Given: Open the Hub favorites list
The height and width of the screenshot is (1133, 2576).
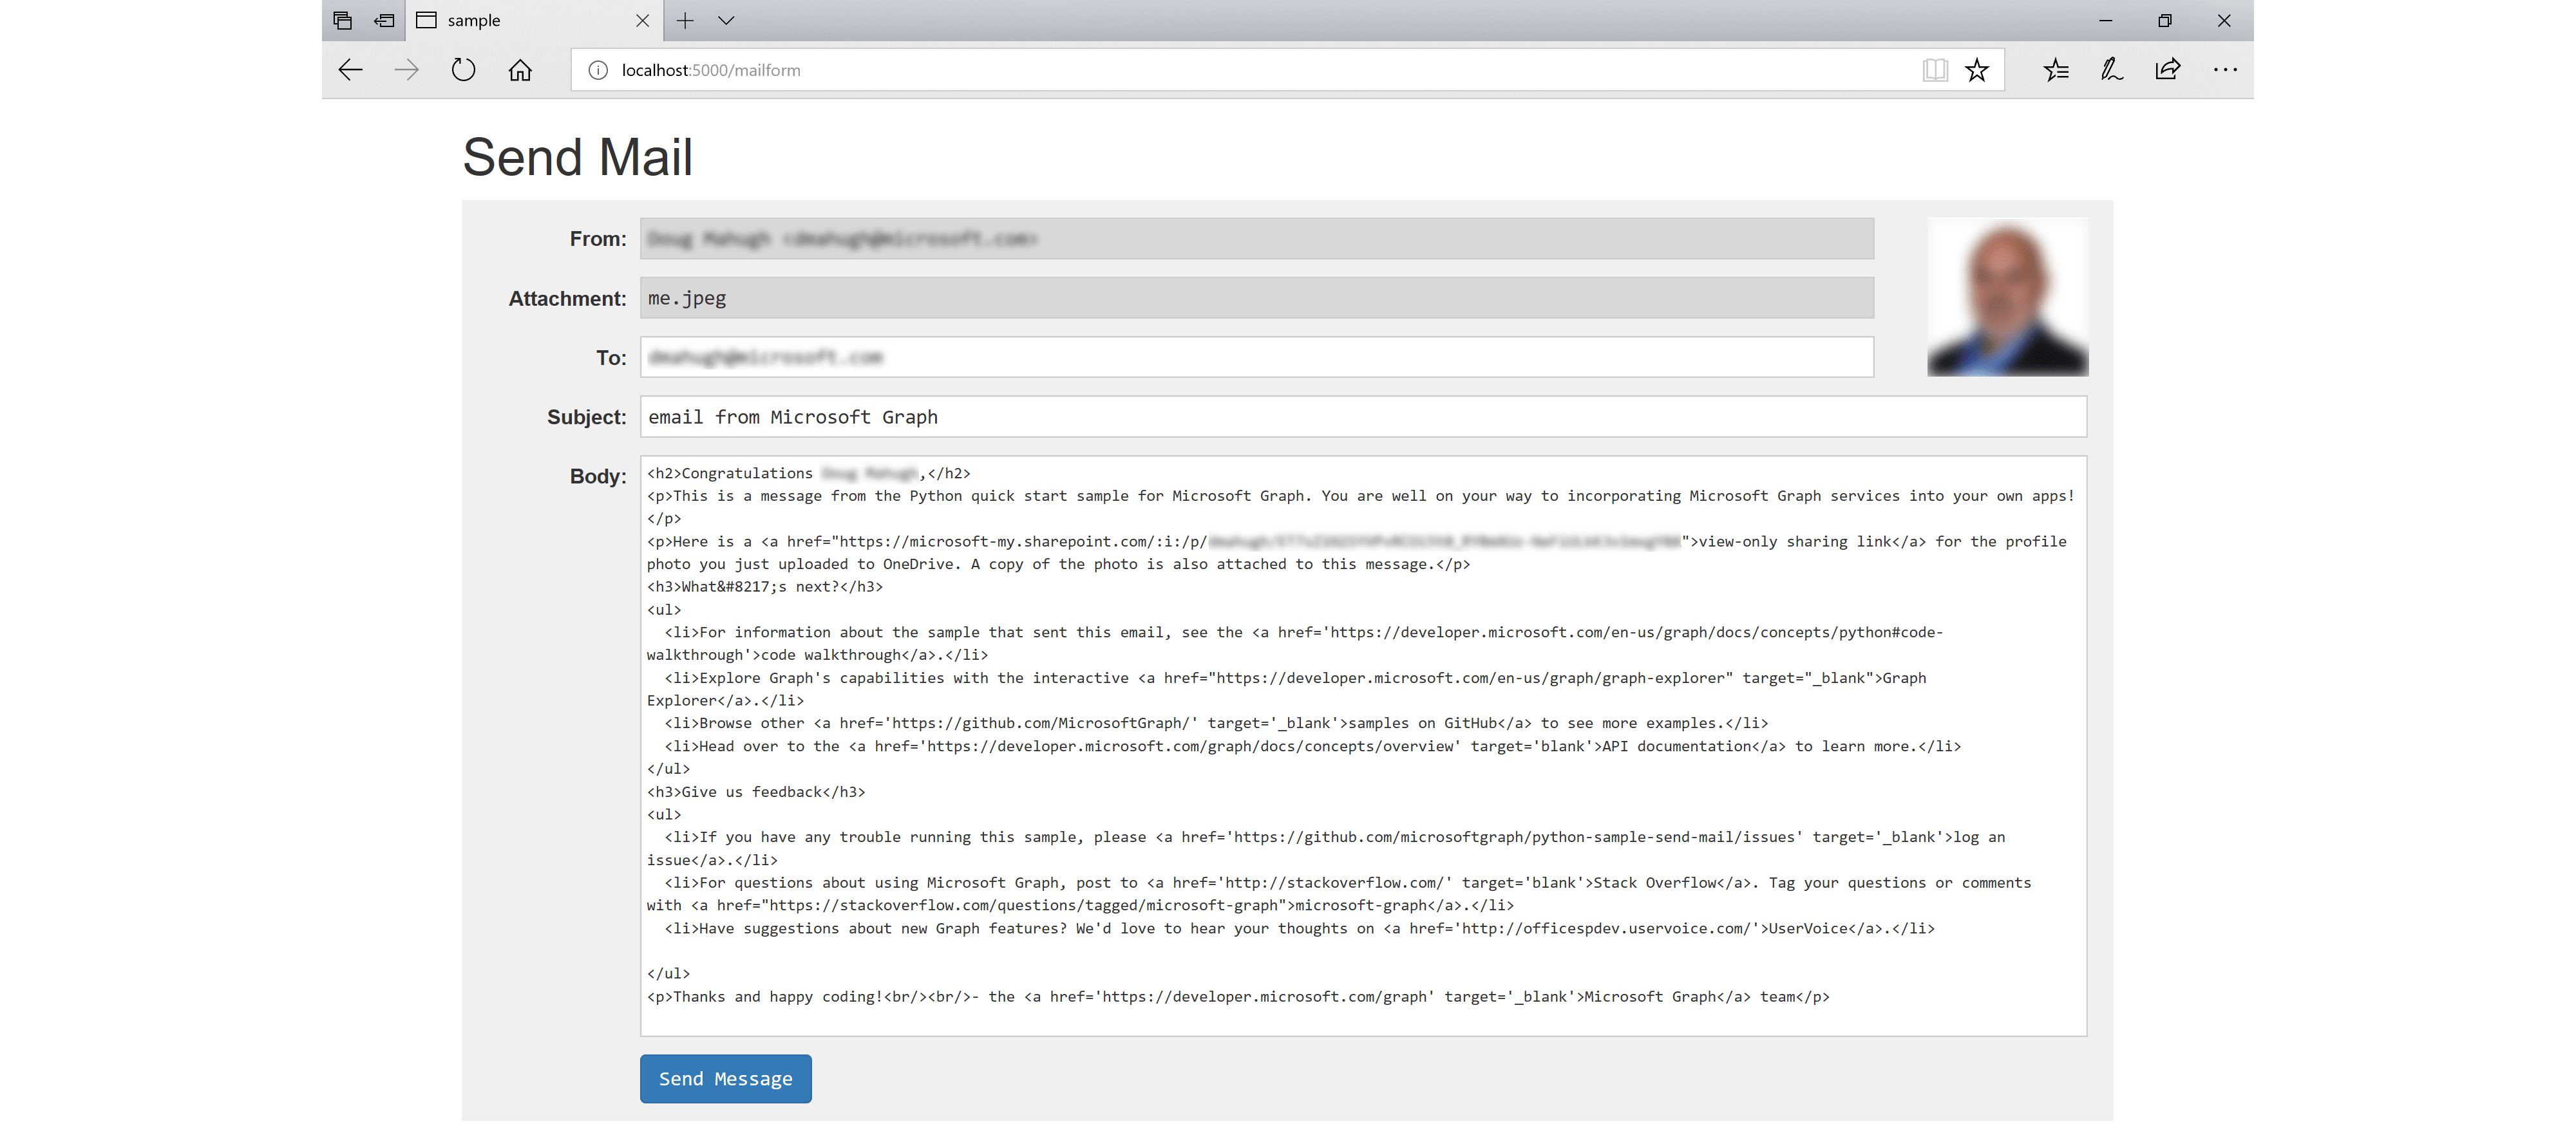Looking at the screenshot, I should point(2056,69).
